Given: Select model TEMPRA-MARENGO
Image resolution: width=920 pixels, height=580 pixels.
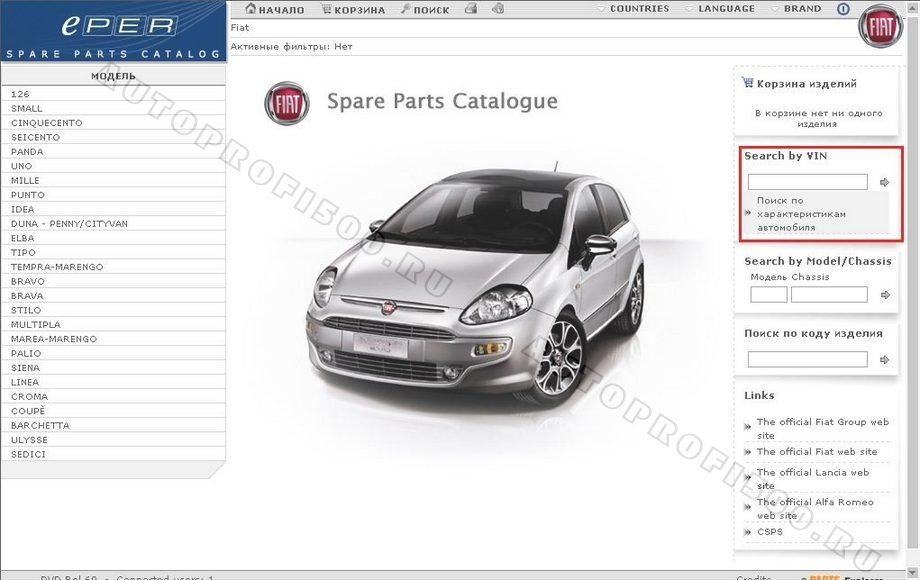Looking at the screenshot, I should pos(113,267).
